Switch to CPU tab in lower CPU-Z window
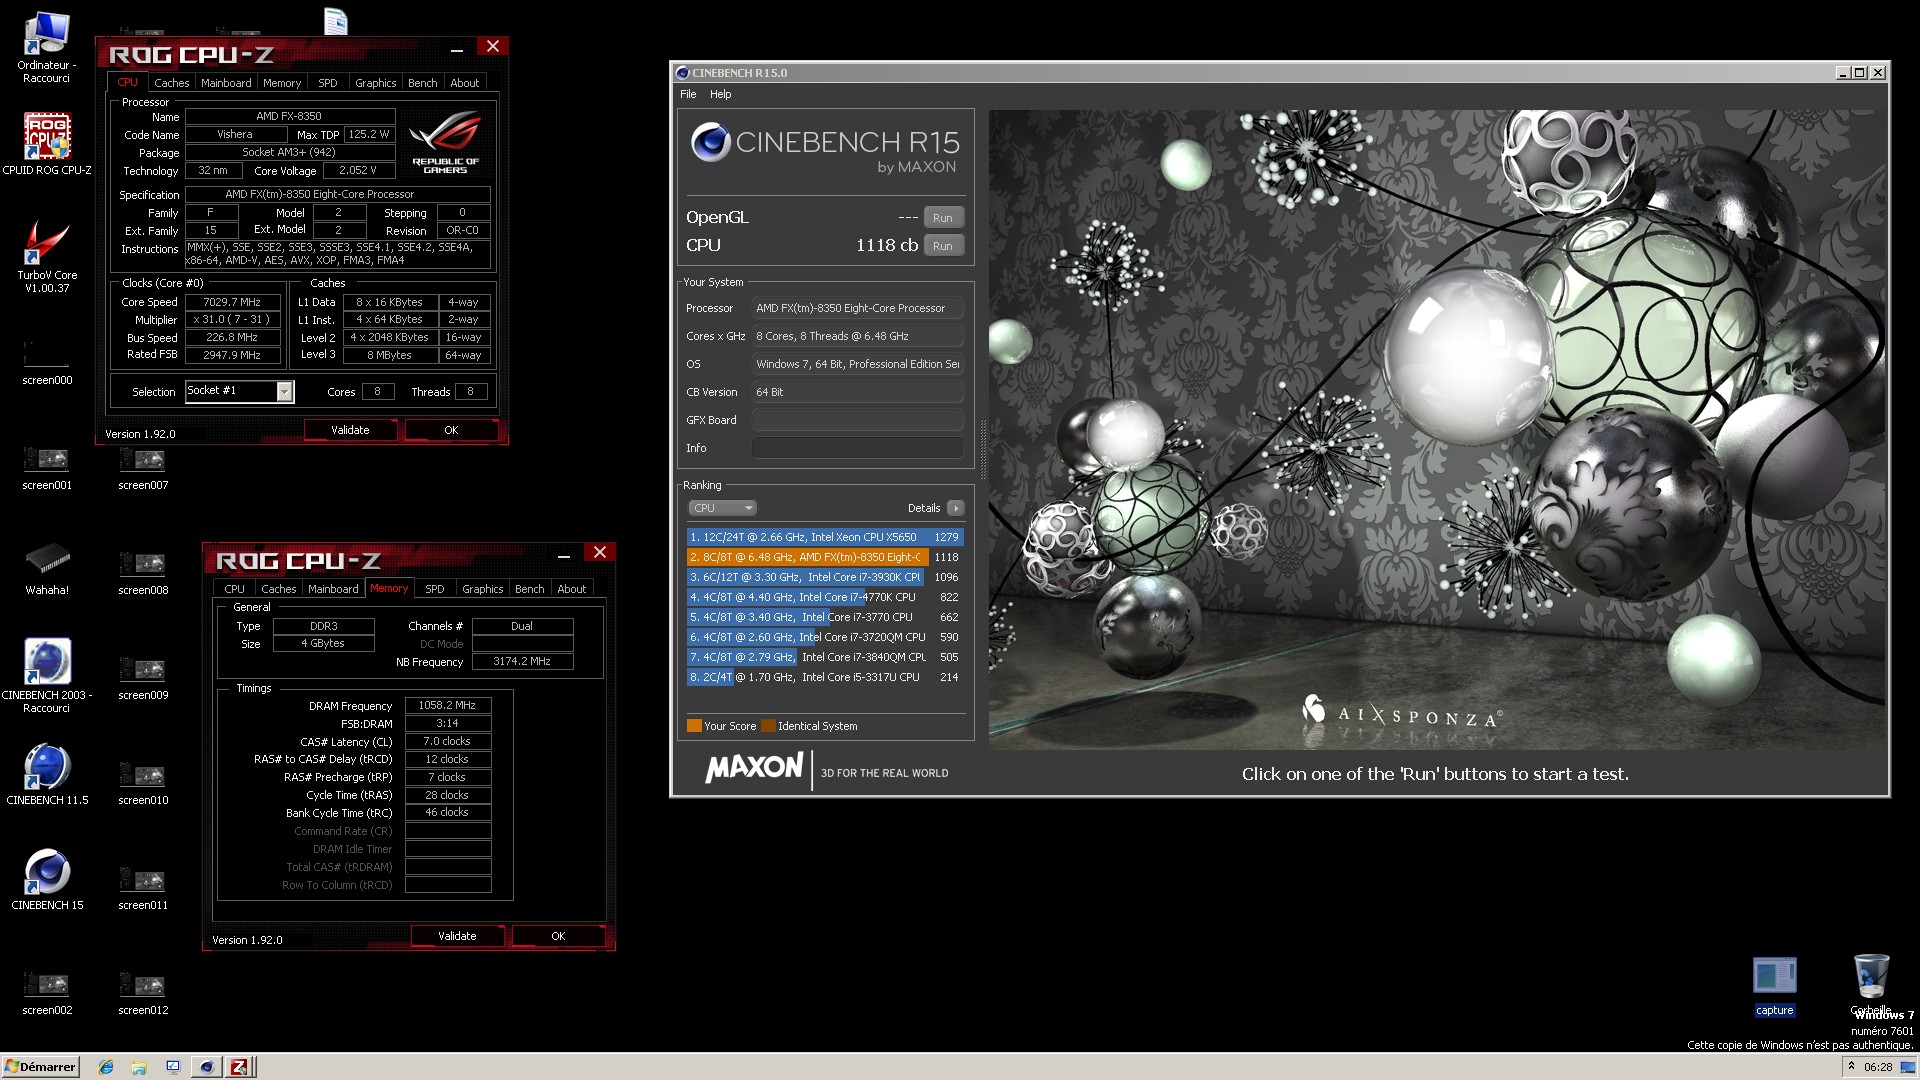 (x=234, y=589)
